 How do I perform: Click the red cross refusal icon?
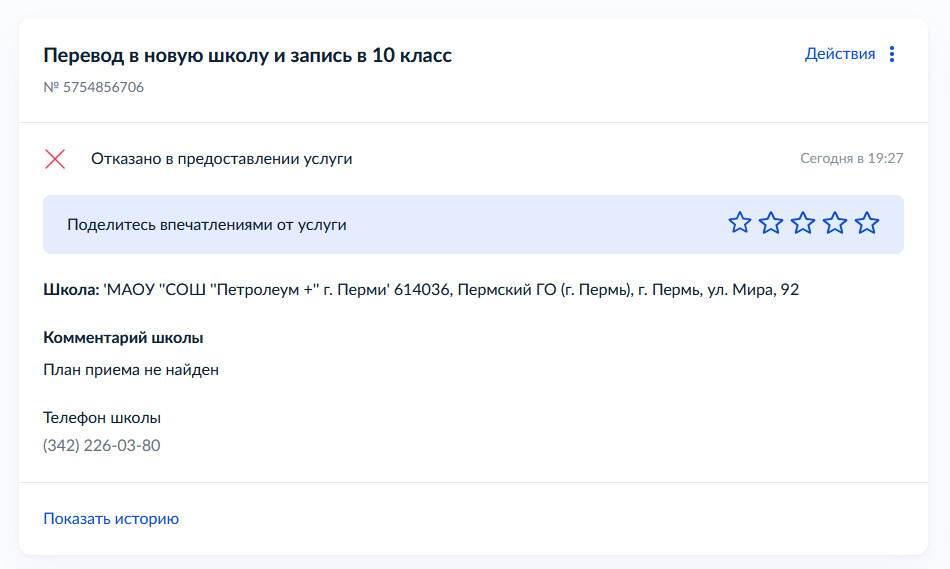[x=55, y=158]
